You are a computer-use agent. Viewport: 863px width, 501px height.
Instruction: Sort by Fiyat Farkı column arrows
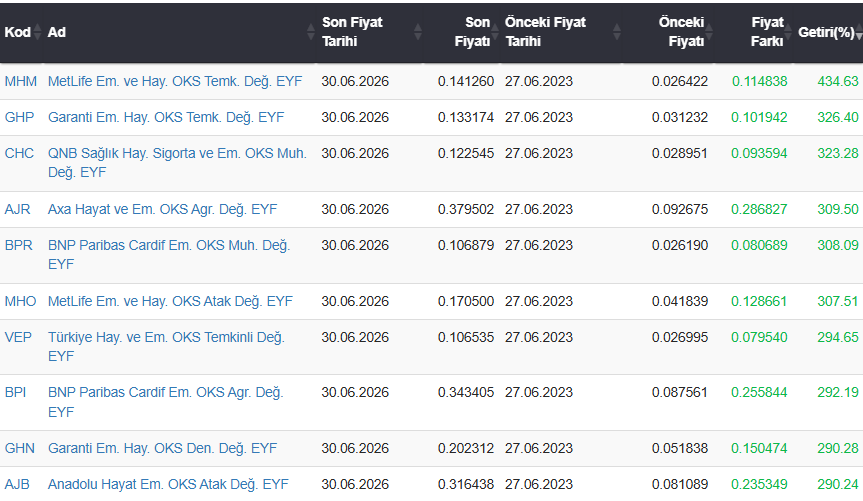pyautogui.click(x=788, y=32)
